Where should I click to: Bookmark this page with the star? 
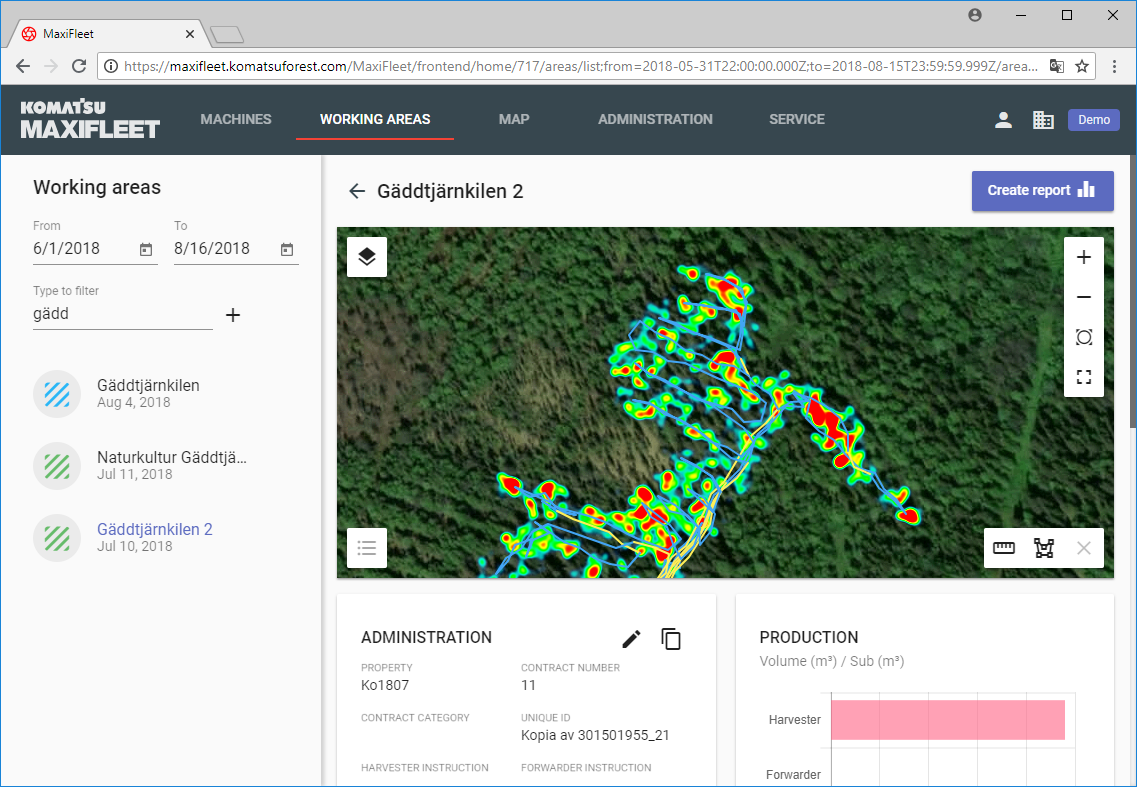coord(1082,66)
